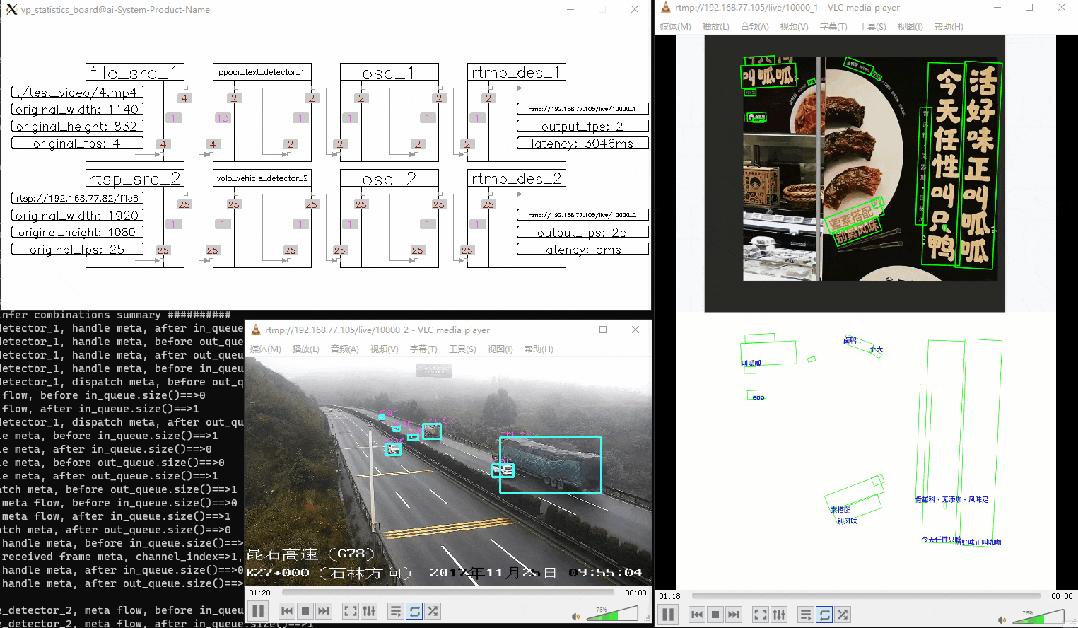1078x628 pixels.
Task: Toggle fullscreen in the highway video VLC player
Action: (350, 611)
